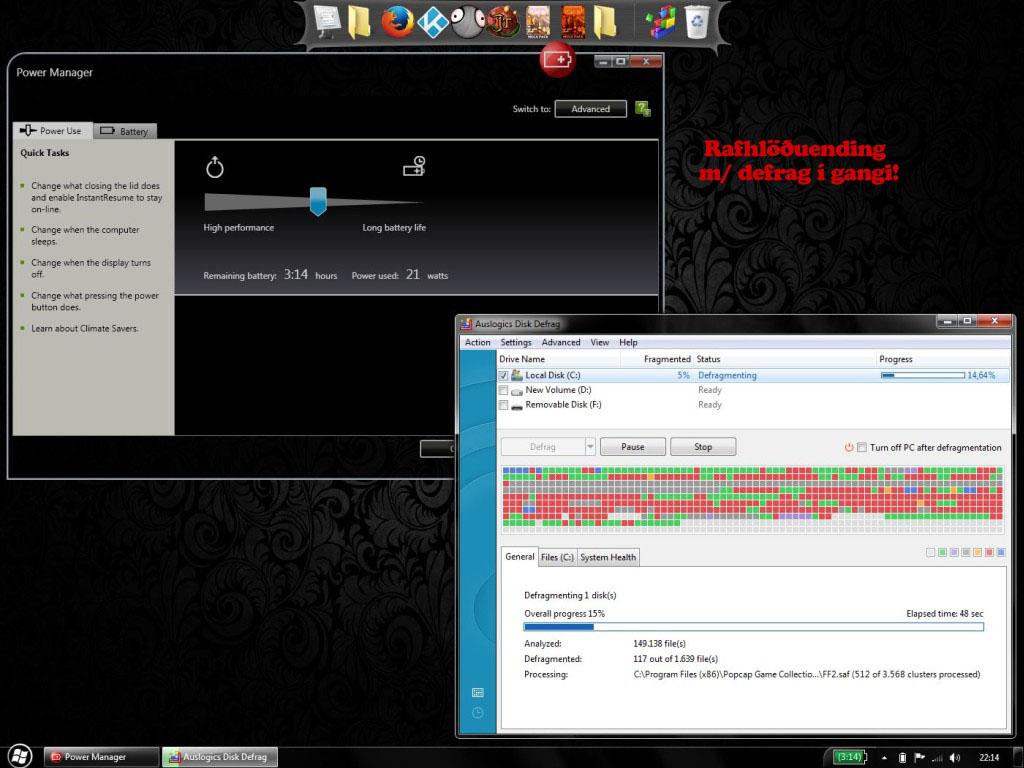Open the Action menu in Disk Defrag
Image resolution: width=1024 pixels, height=768 pixels.
click(478, 342)
